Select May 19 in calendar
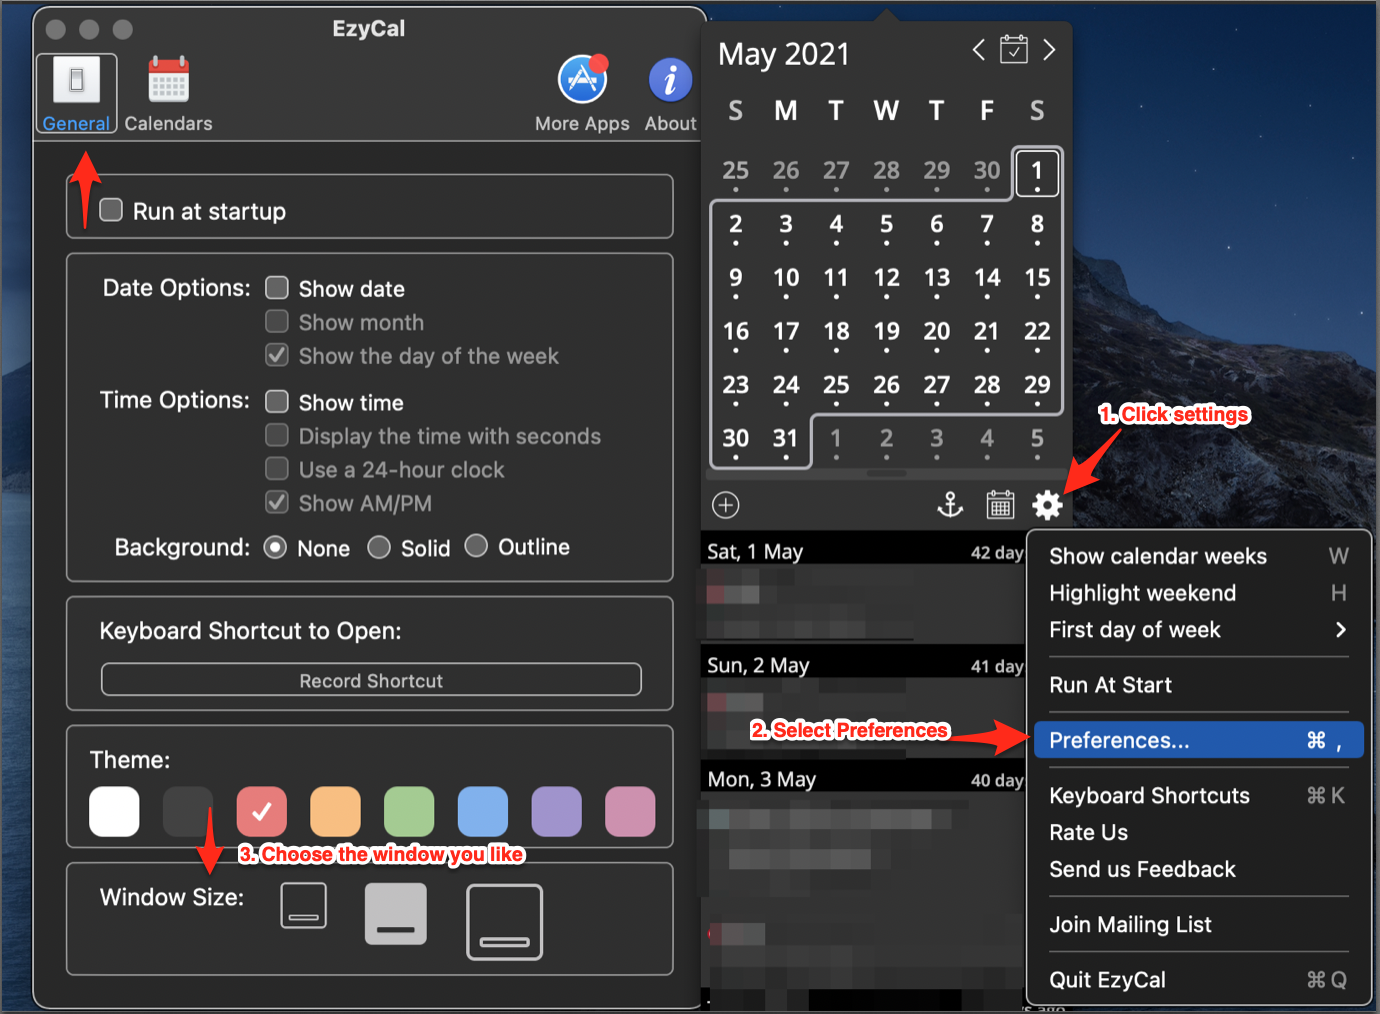The height and width of the screenshot is (1014, 1380). pos(886,334)
